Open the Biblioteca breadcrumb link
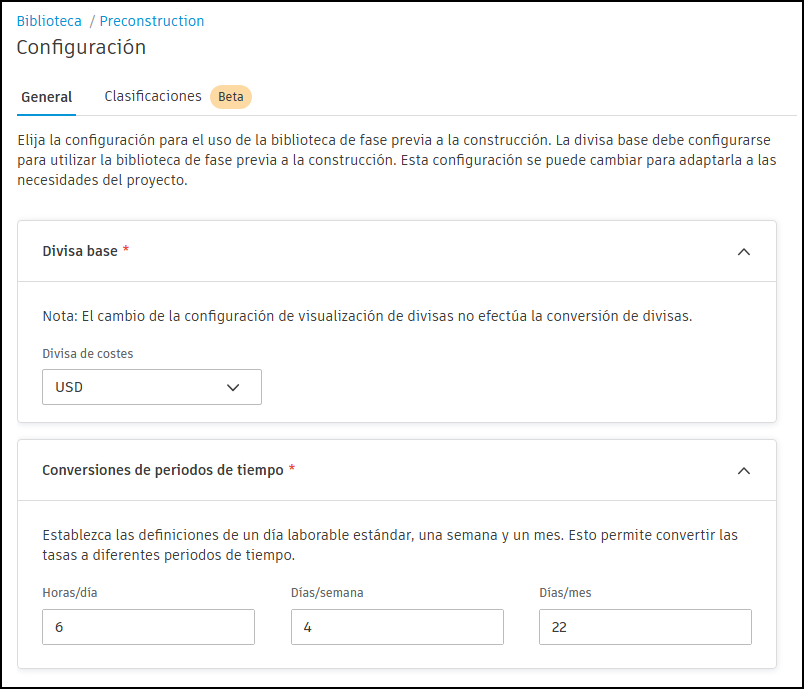This screenshot has height=689, width=804. [49, 21]
